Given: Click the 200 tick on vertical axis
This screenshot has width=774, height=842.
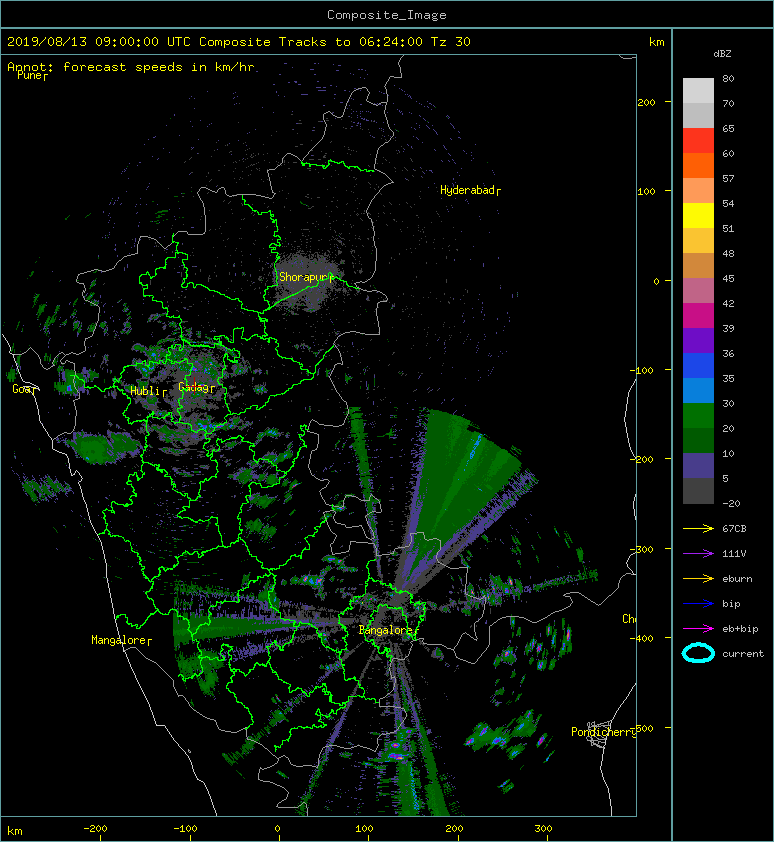Looking at the screenshot, I should 646,102.
